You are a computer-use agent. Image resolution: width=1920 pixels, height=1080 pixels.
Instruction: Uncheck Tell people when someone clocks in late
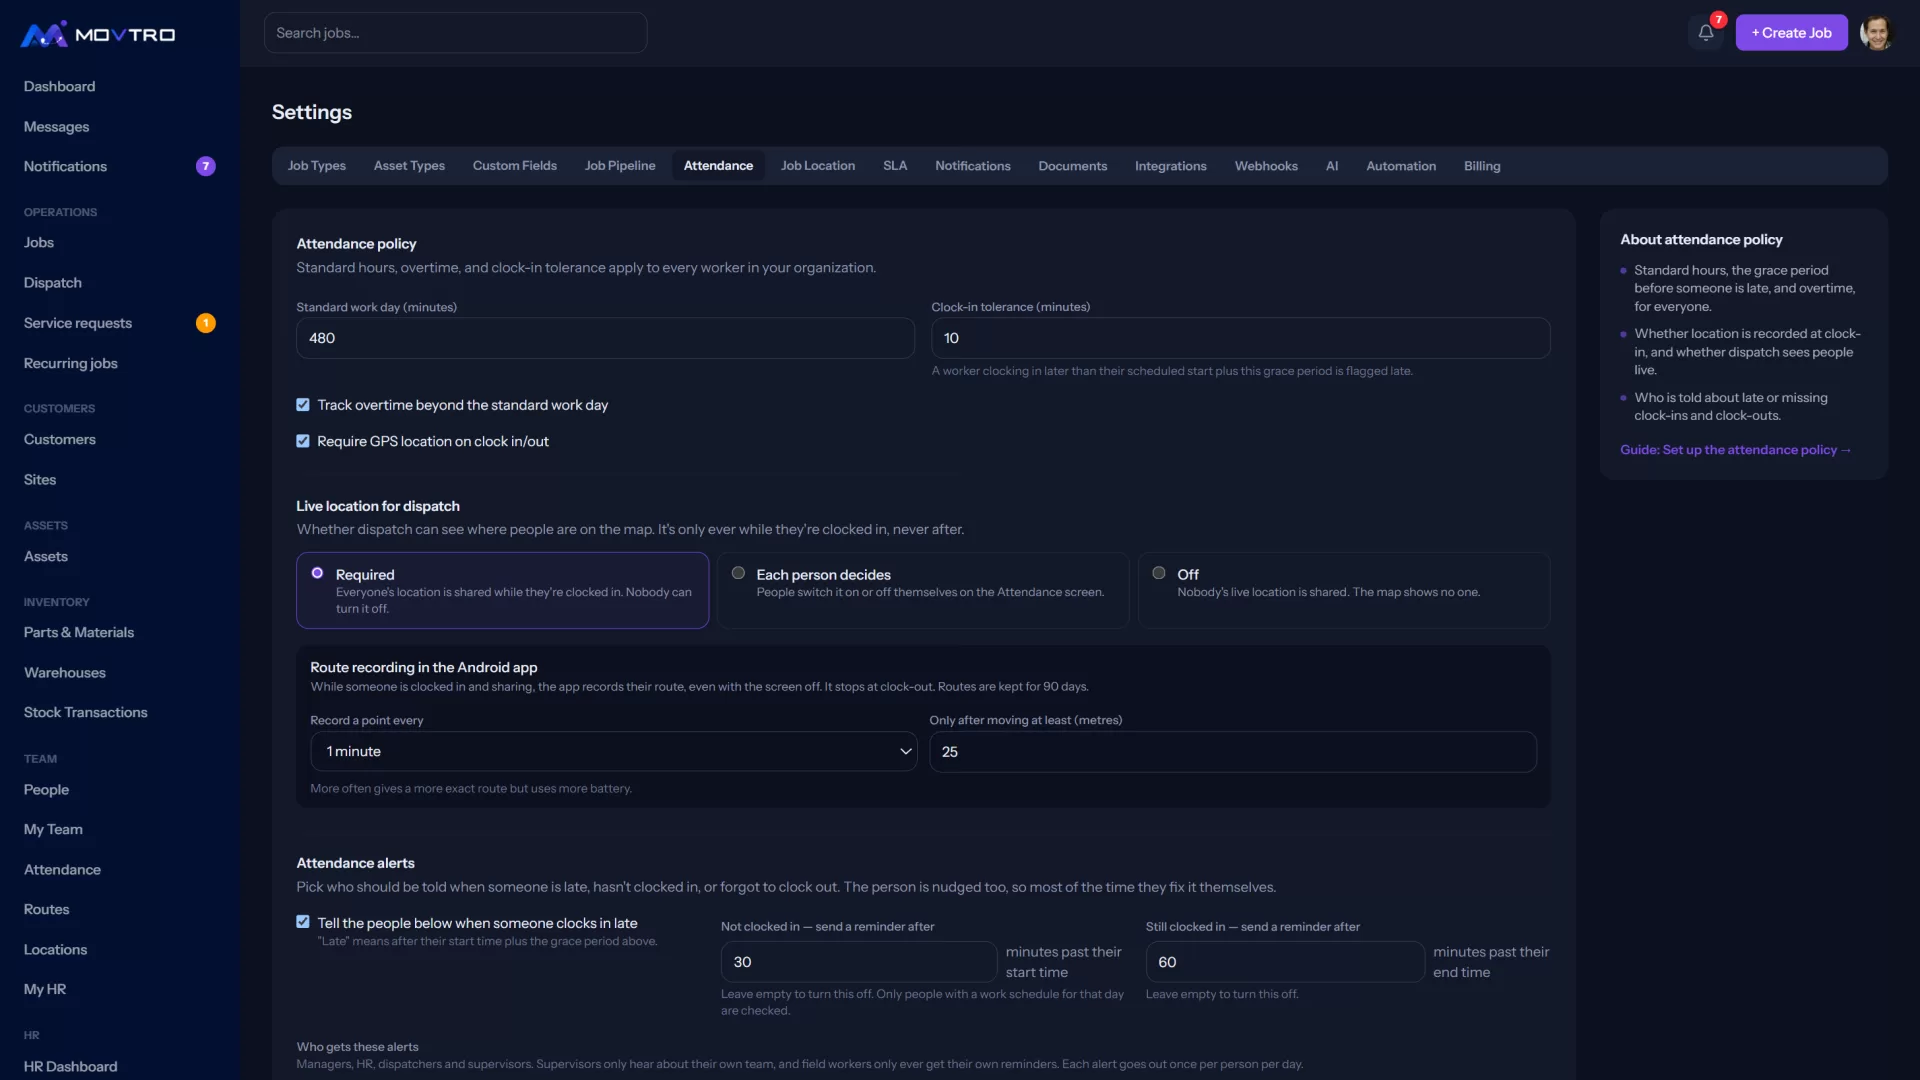point(303,922)
